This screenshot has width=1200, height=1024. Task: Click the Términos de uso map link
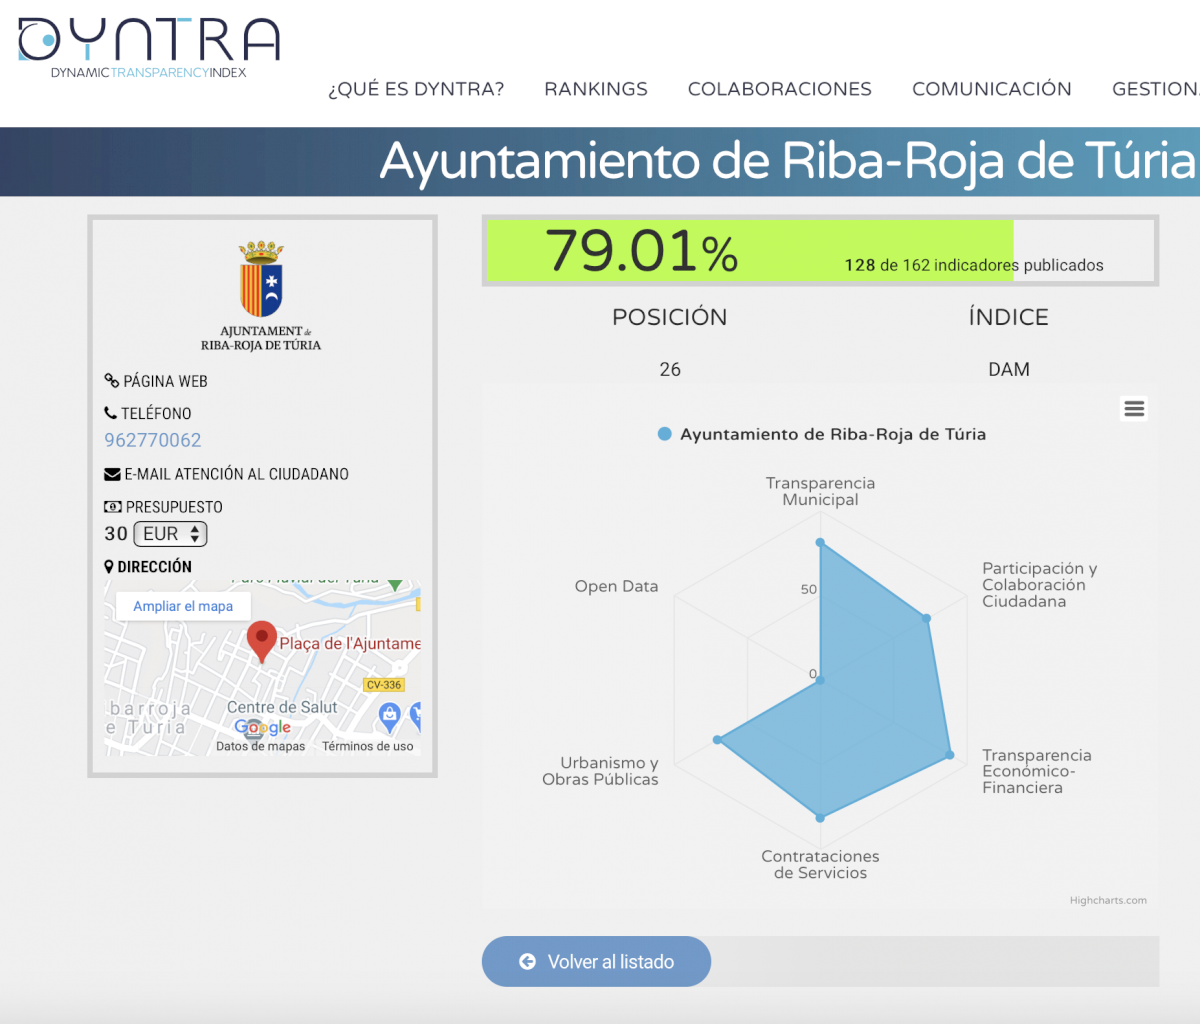pos(367,746)
